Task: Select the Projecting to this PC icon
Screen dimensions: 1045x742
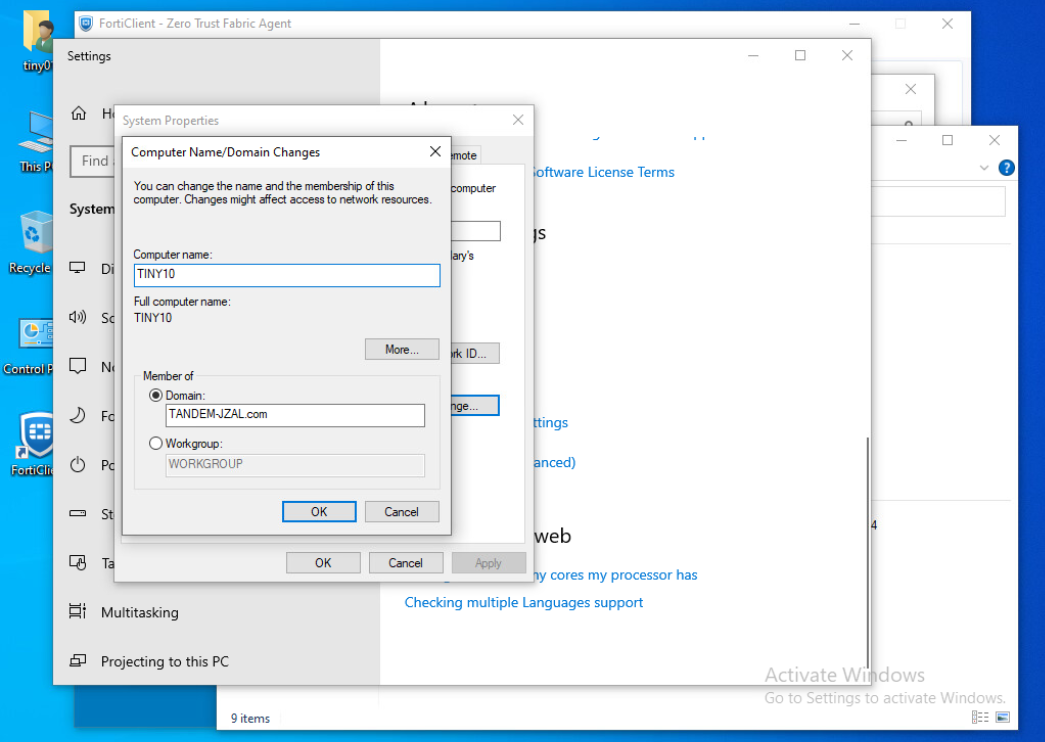Action: click(78, 661)
